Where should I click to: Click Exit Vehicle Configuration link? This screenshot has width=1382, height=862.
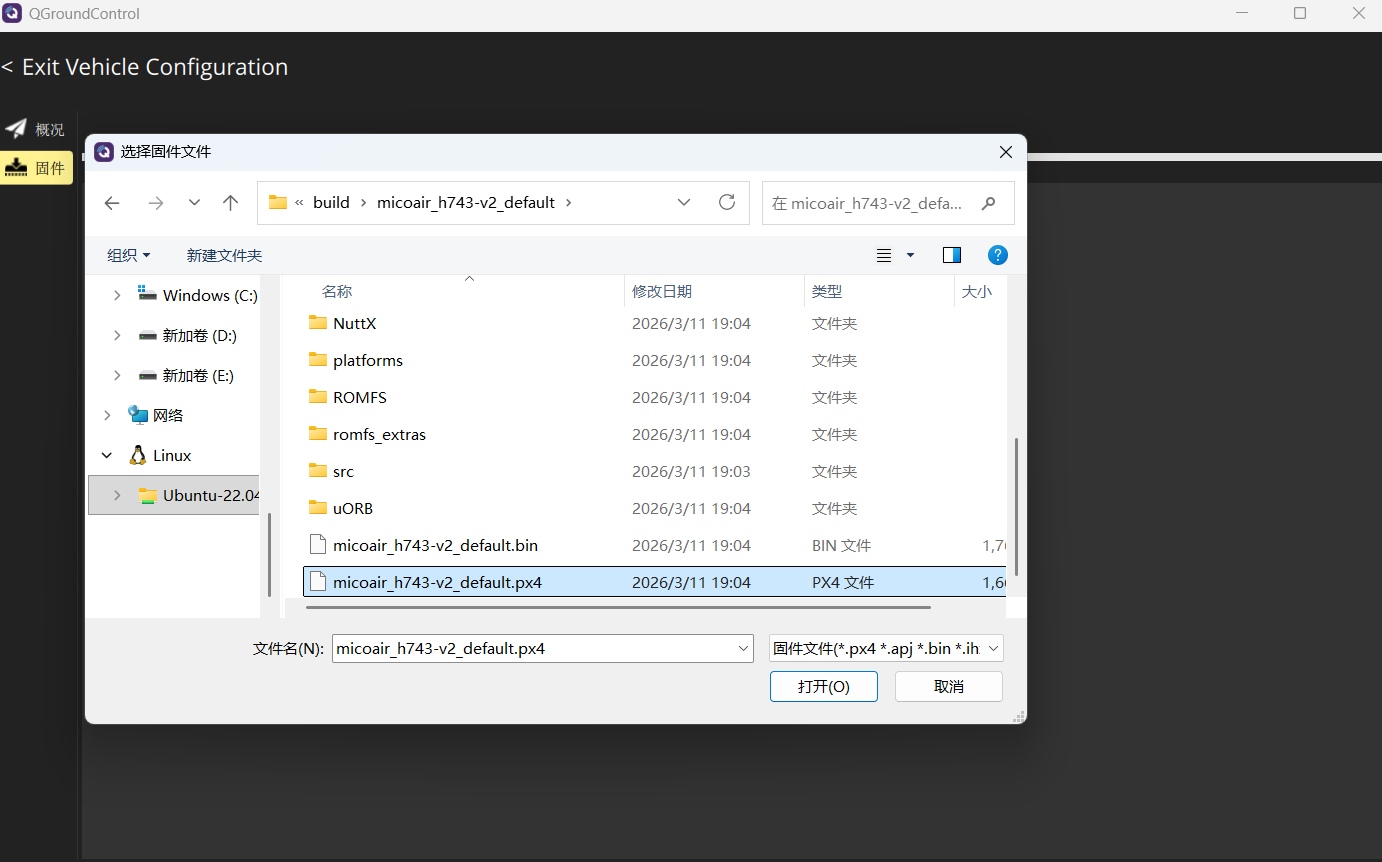(x=144, y=67)
